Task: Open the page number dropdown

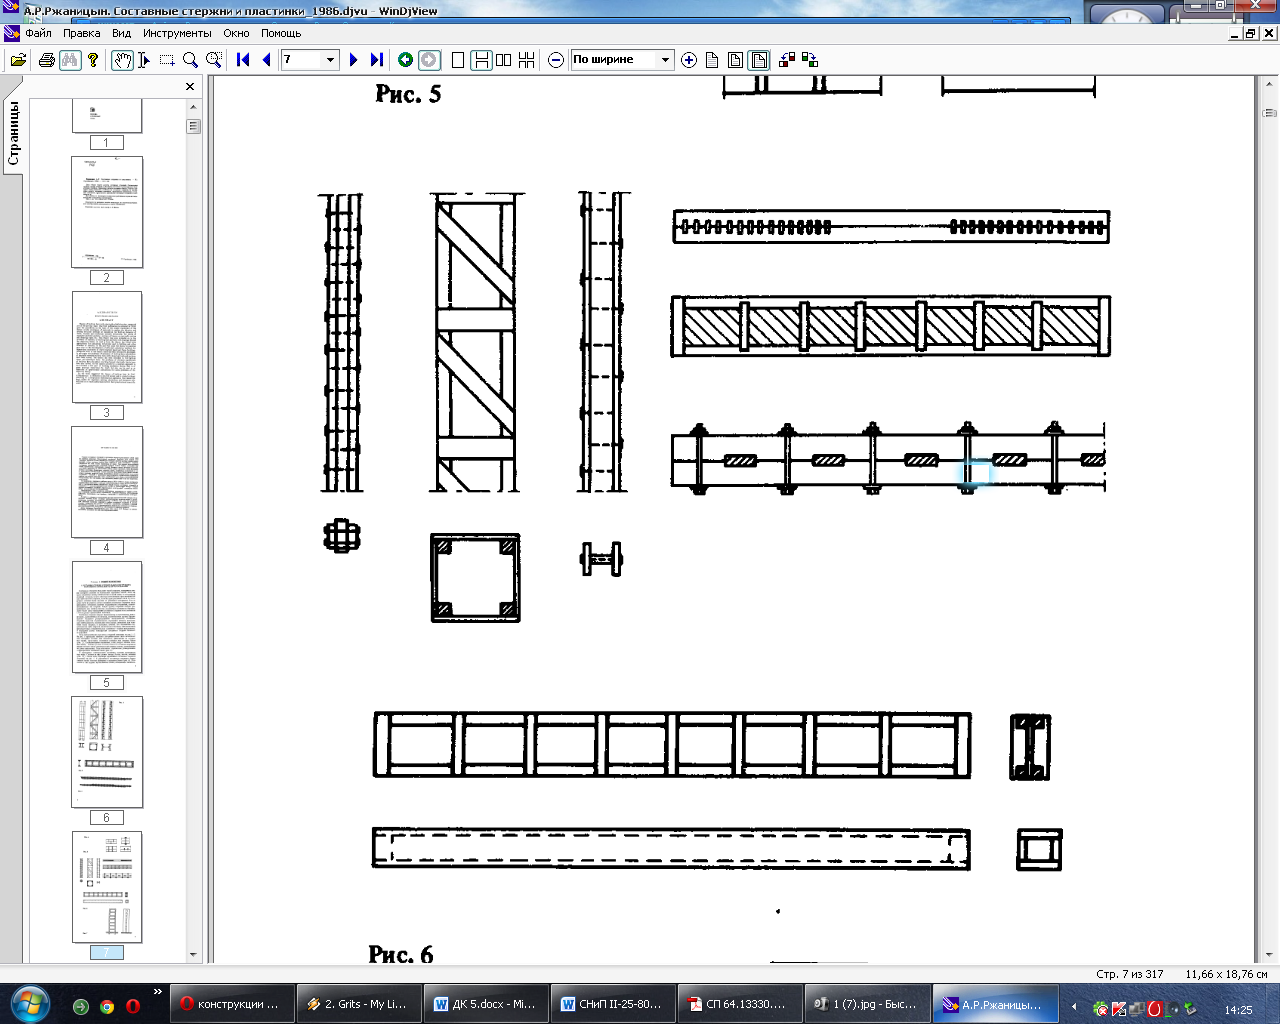Action: pyautogui.click(x=330, y=60)
